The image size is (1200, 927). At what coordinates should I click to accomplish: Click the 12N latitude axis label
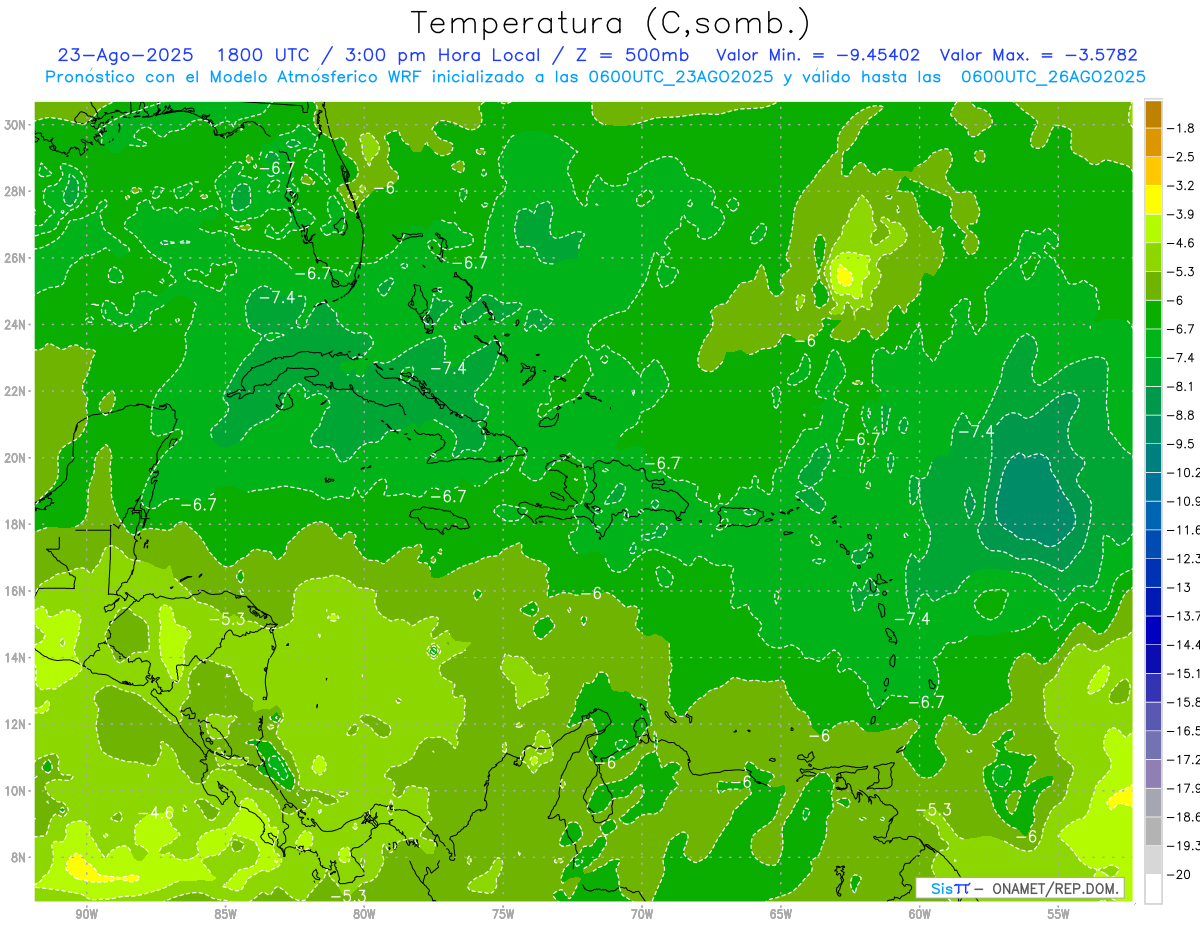pyautogui.click(x=16, y=724)
